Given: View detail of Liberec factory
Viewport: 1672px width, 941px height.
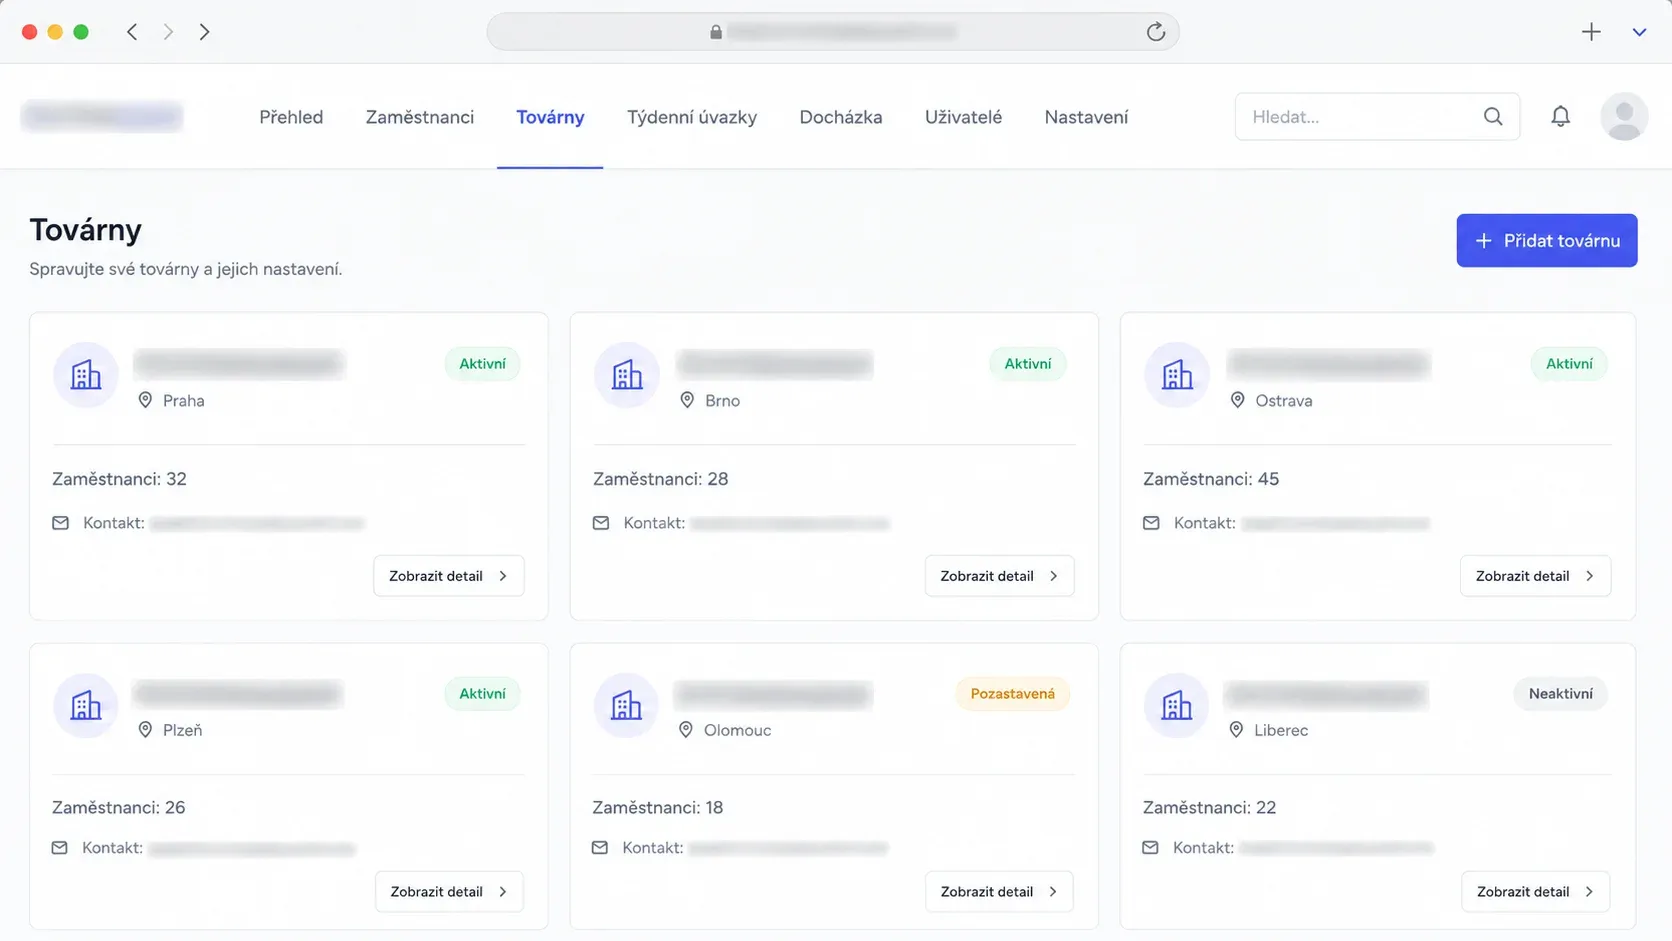Looking at the screenshot, I should click(x=1535, y=892).
